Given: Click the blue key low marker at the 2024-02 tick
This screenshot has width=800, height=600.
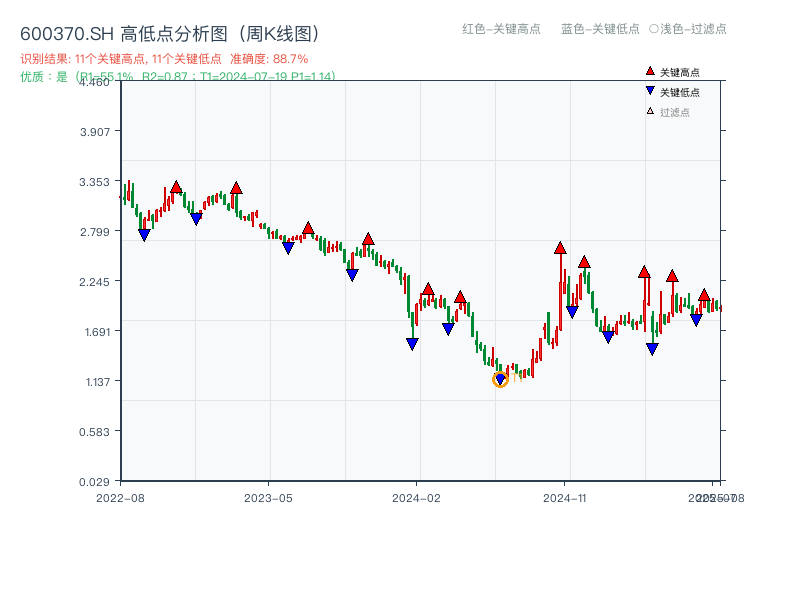Looking at the screenshot, I should pos(412,344).
